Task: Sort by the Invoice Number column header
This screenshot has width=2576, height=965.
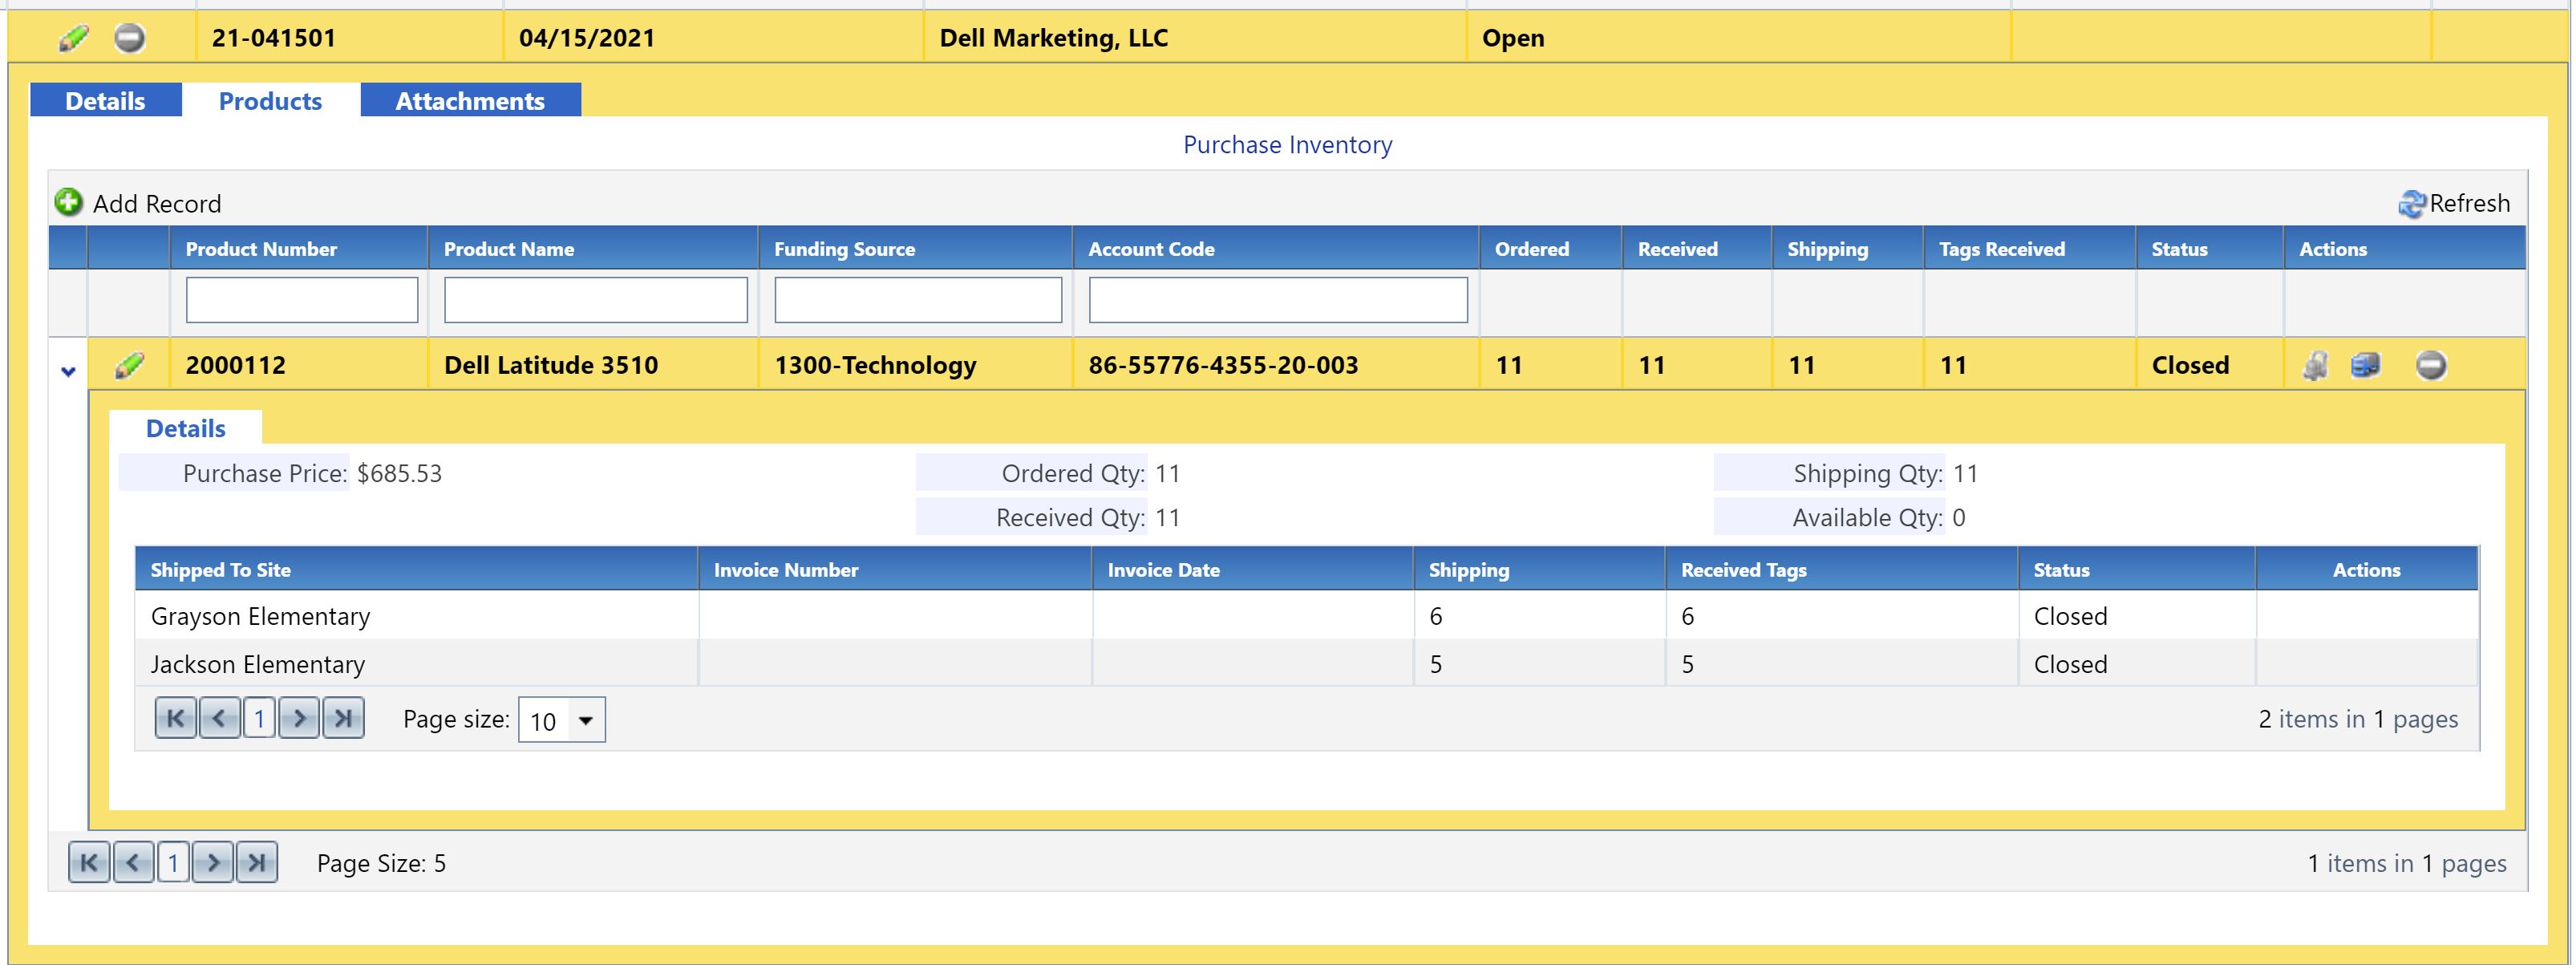Action: coord(786,570)
